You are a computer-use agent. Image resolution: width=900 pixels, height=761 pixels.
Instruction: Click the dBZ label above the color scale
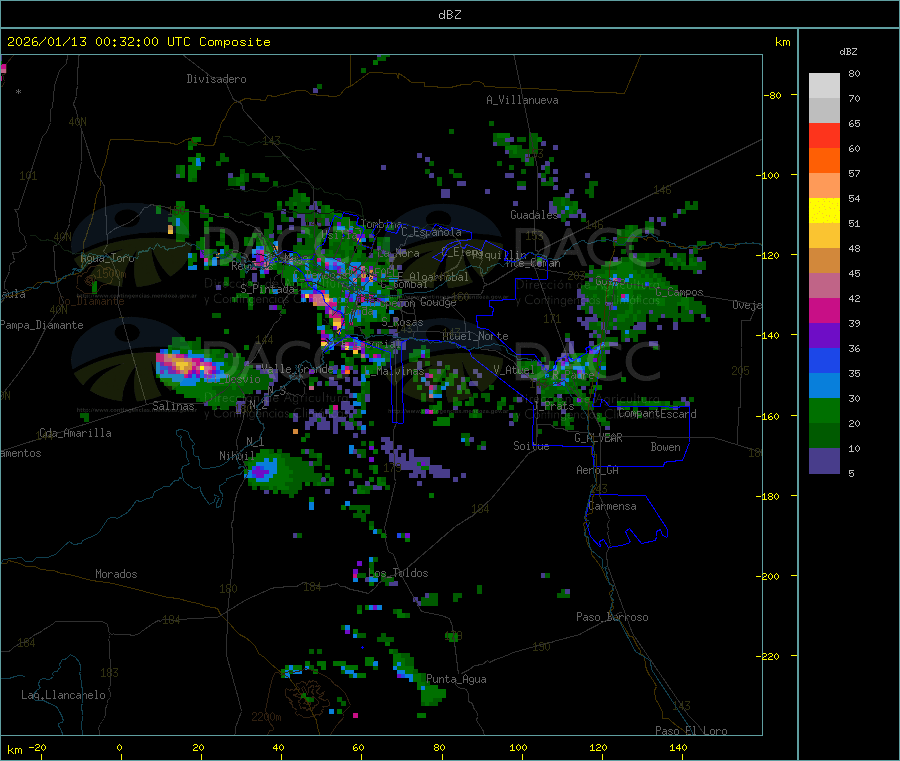point(848,52)
